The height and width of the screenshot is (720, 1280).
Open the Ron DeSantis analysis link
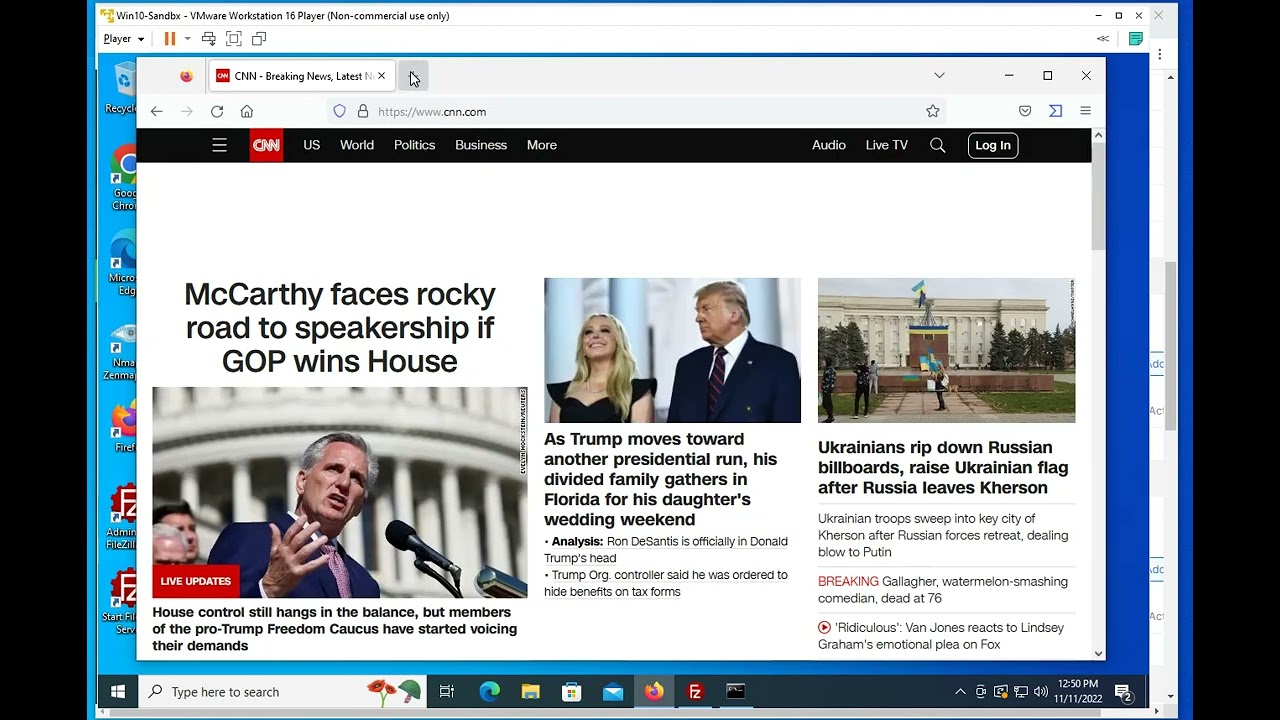(x=666, y=550)
